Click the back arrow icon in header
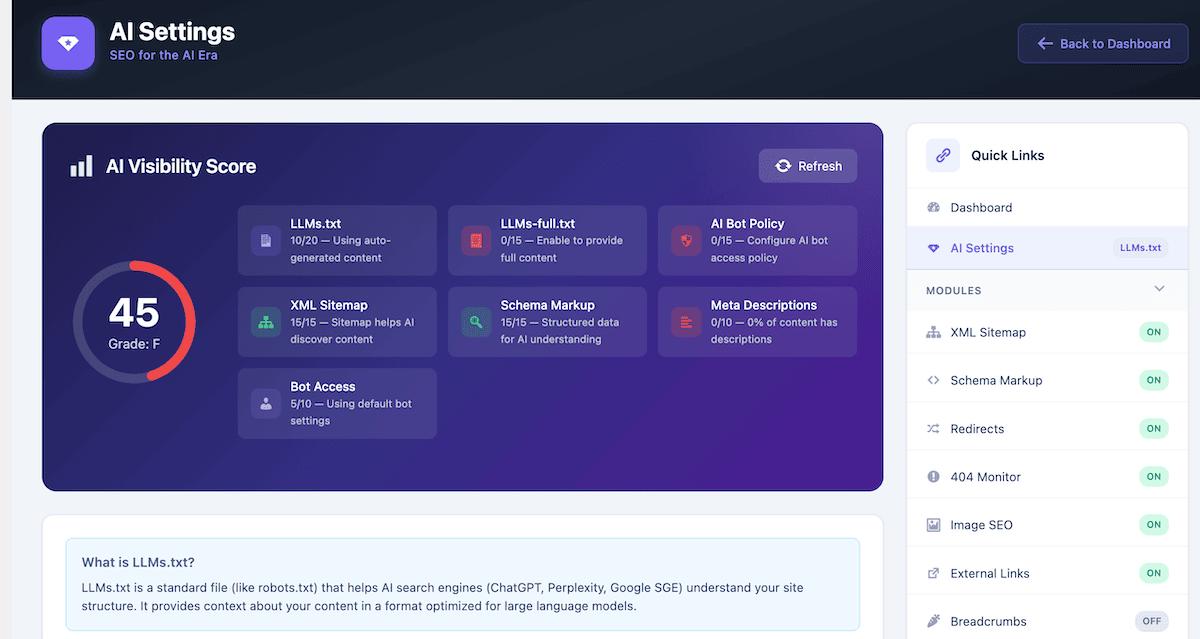The width and height of the screenshot is (1200, 639). 1045,44
